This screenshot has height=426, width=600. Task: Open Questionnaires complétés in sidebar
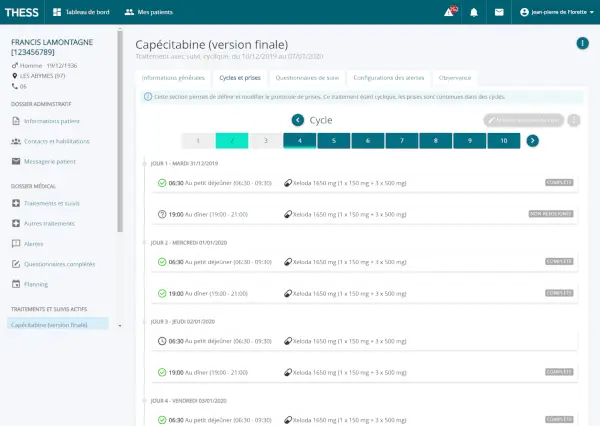pyautogui.click(x=59, y=264)
